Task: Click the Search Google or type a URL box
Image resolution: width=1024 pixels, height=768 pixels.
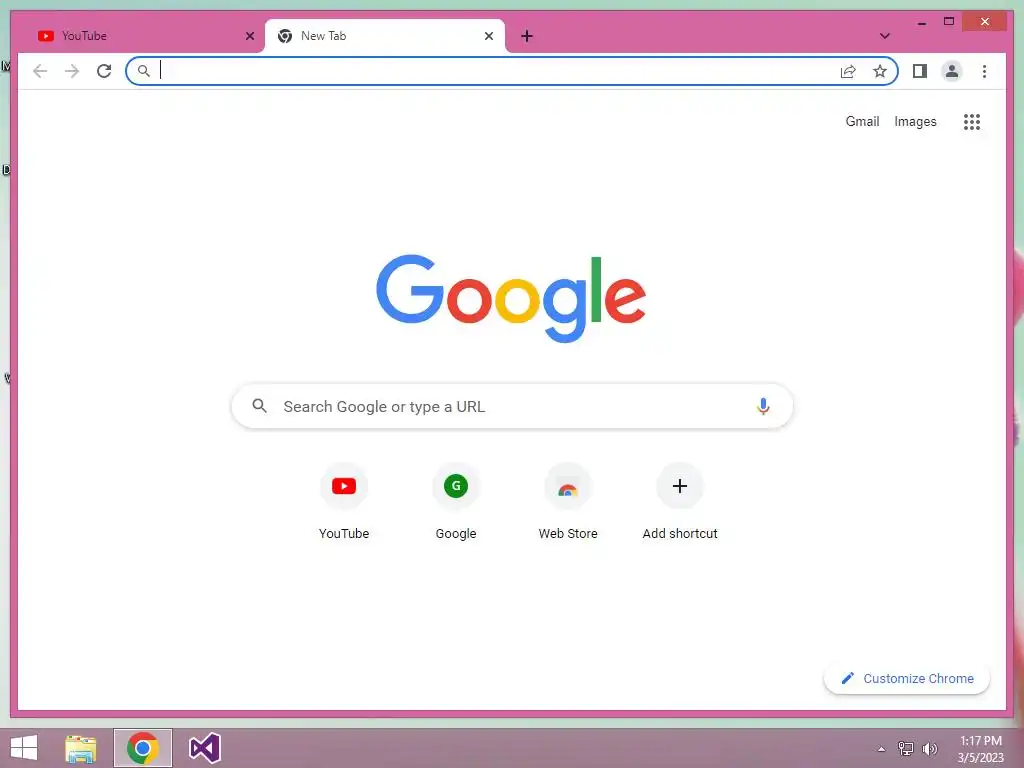Action: 512,406
